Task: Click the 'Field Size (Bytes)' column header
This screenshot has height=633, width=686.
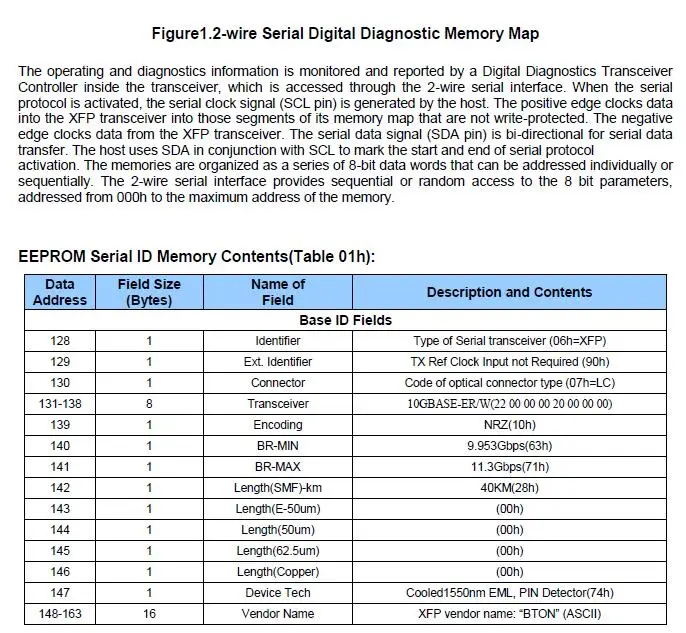Action: coord(149,292)
